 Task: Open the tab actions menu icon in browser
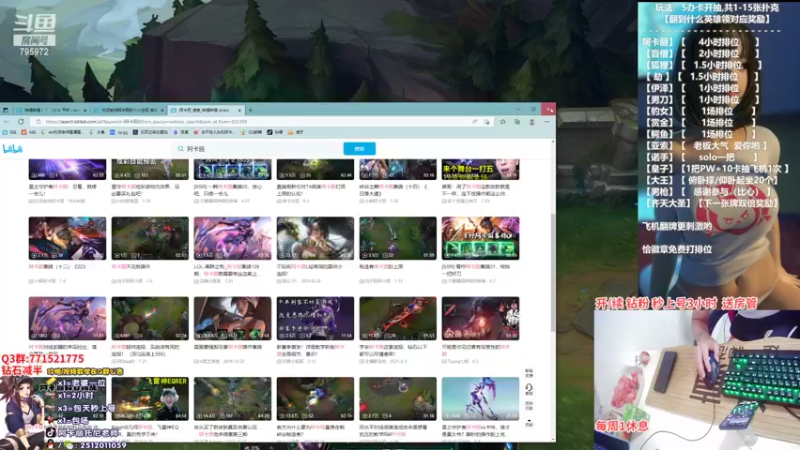point(6,110)
